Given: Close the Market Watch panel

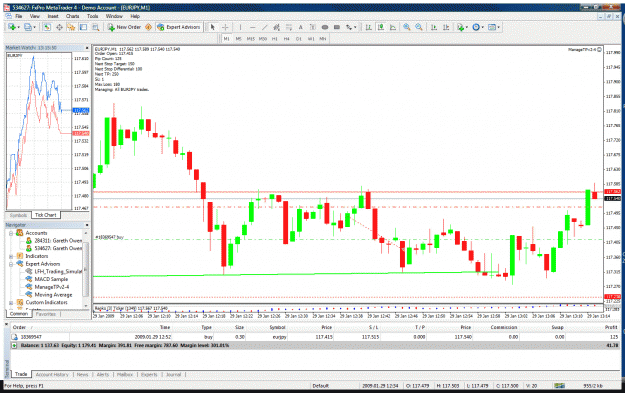Looking at the screenshot, I should pos(87,48).
